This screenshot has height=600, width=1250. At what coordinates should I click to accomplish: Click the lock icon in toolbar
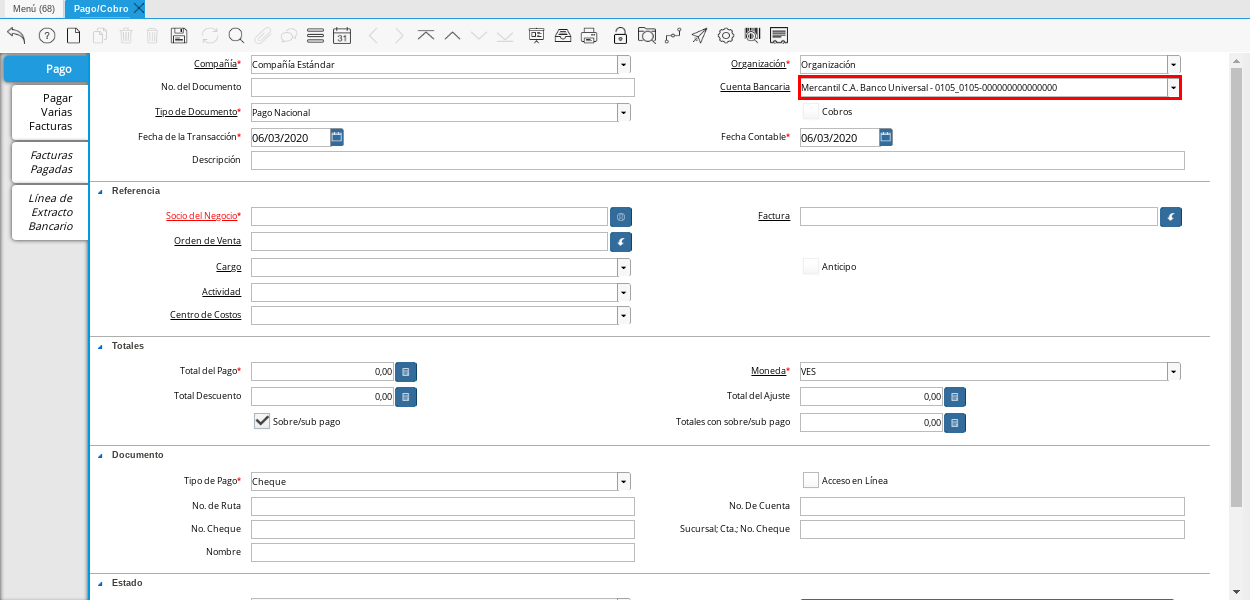[x=620, y=36]
